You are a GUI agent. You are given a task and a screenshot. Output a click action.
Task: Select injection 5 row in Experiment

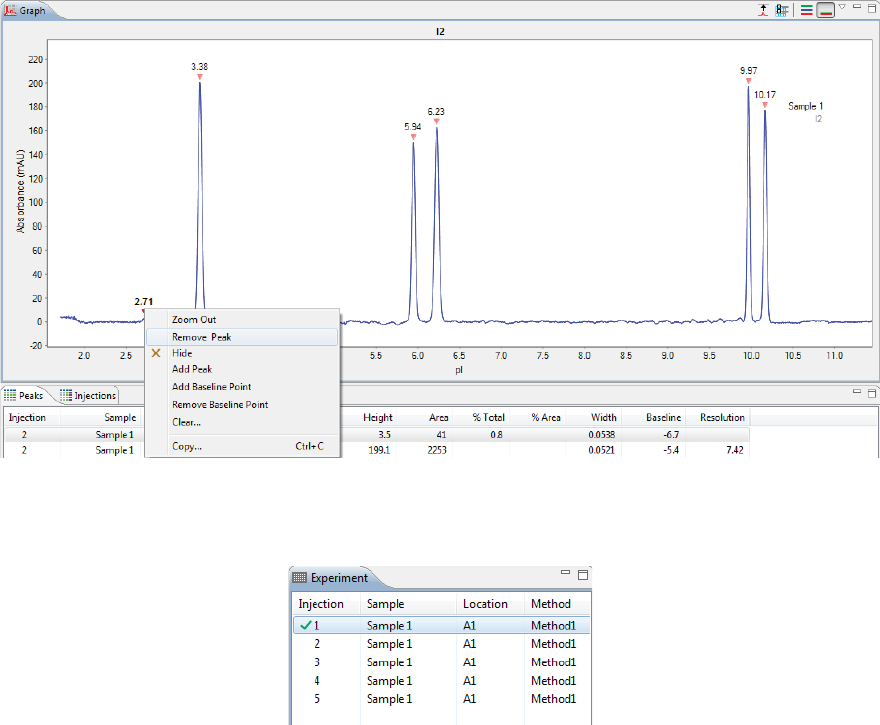click(442, 699)
